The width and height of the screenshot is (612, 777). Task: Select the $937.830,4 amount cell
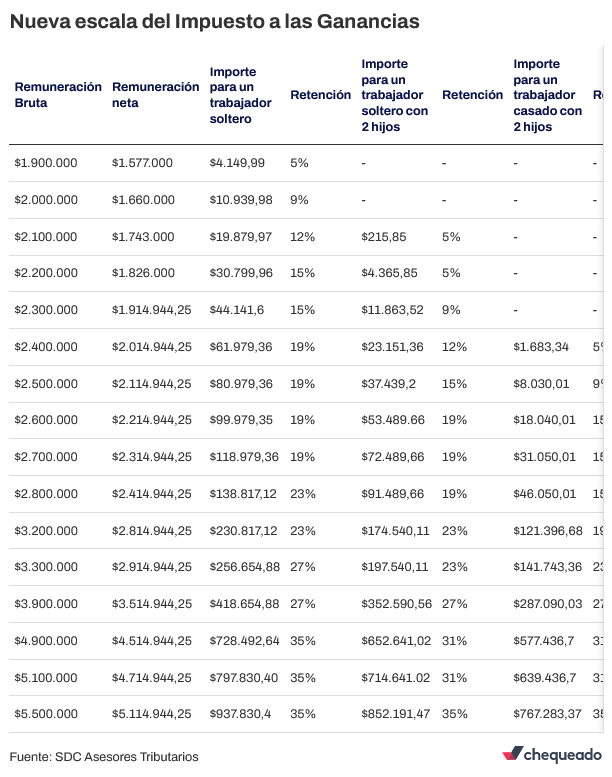click(241, 714)
